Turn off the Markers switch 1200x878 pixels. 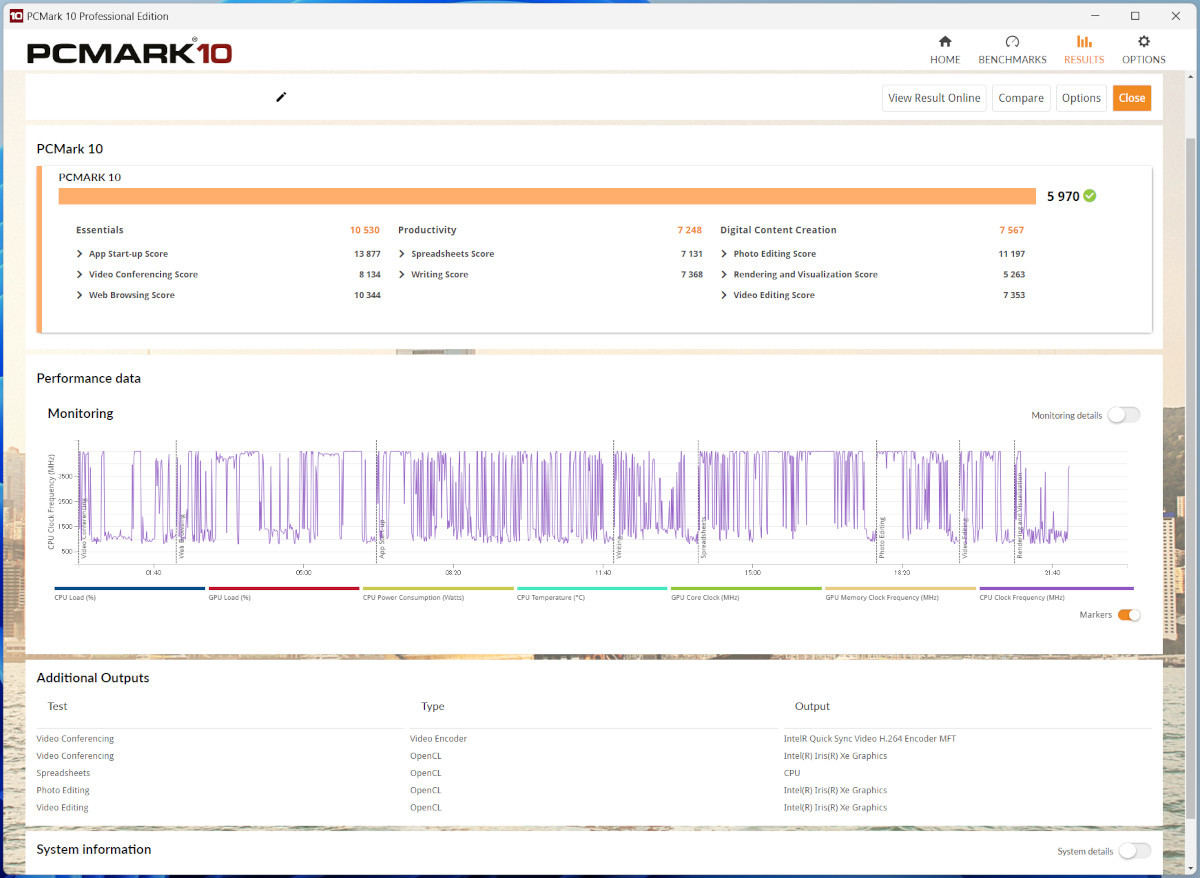click(1129, 615)
